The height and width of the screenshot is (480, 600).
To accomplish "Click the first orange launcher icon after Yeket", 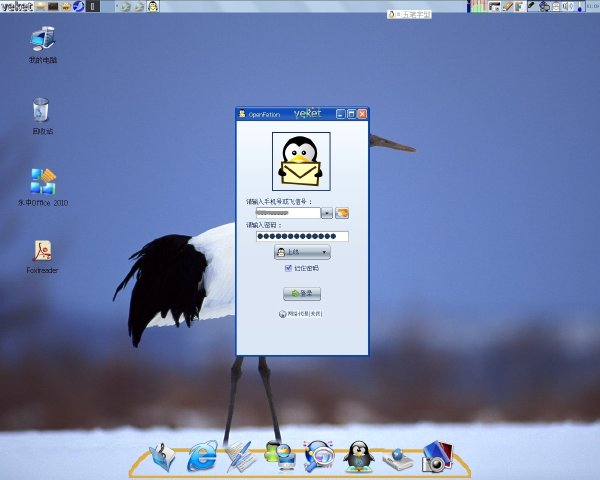I will click(41, 7).
